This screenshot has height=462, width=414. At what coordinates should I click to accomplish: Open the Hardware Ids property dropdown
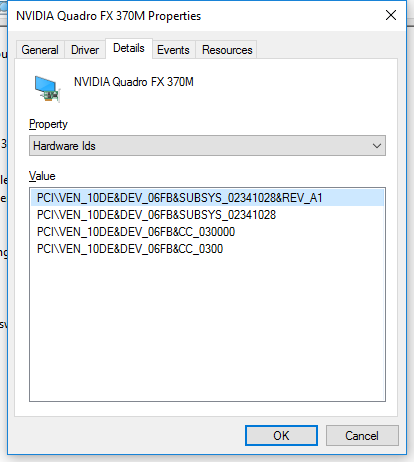pyautogui.click(x=207, y=146)
